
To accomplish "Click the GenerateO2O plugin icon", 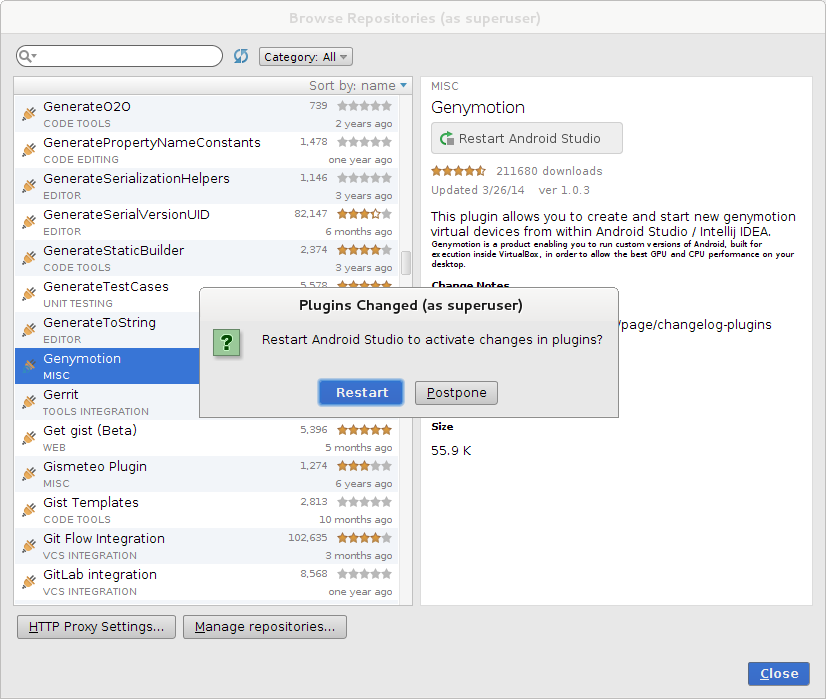I will 29,114.
